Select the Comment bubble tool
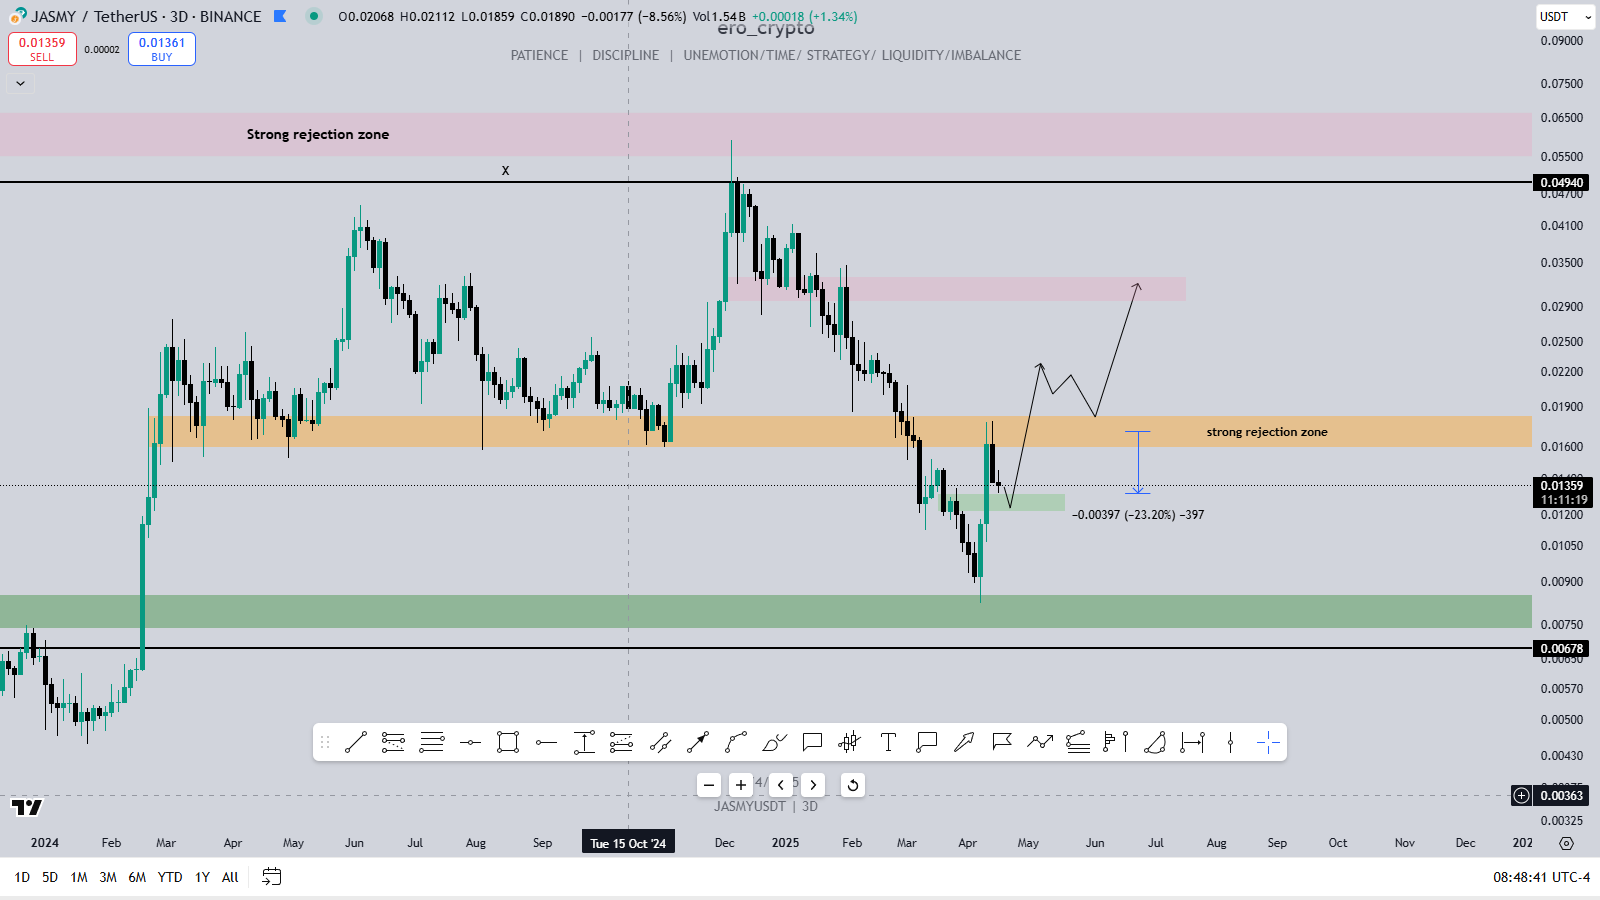 point(812,742)
